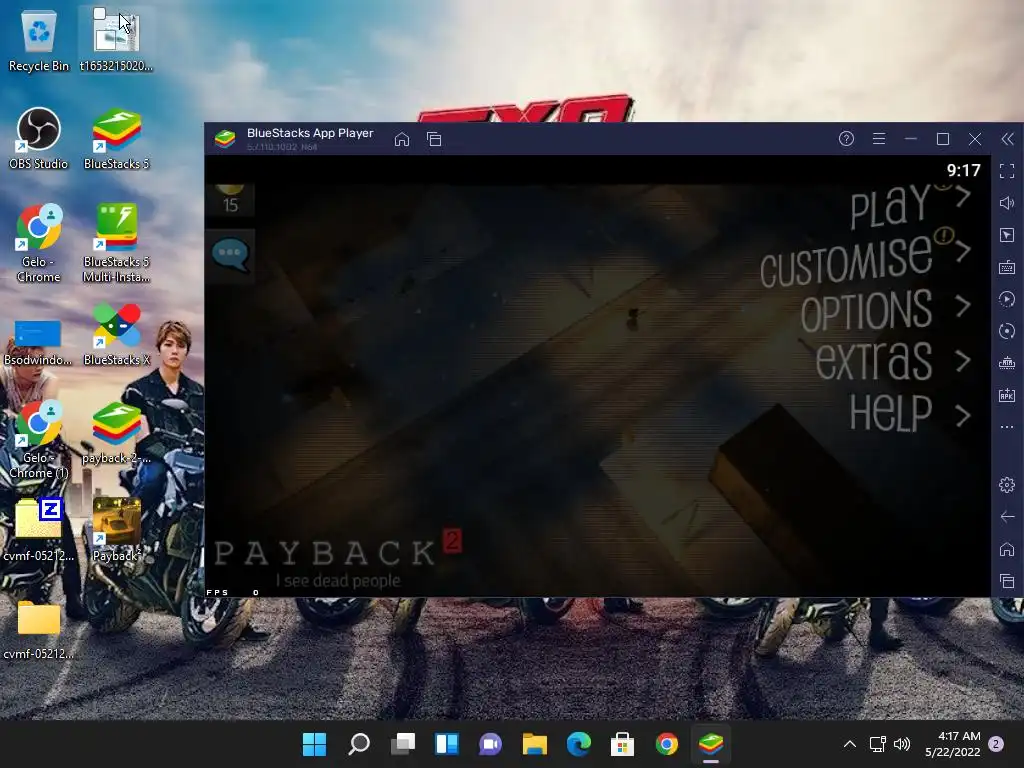Click the arrow beside EXTRAS
The image size is (1024, 768).
click(x=963, y=360)
